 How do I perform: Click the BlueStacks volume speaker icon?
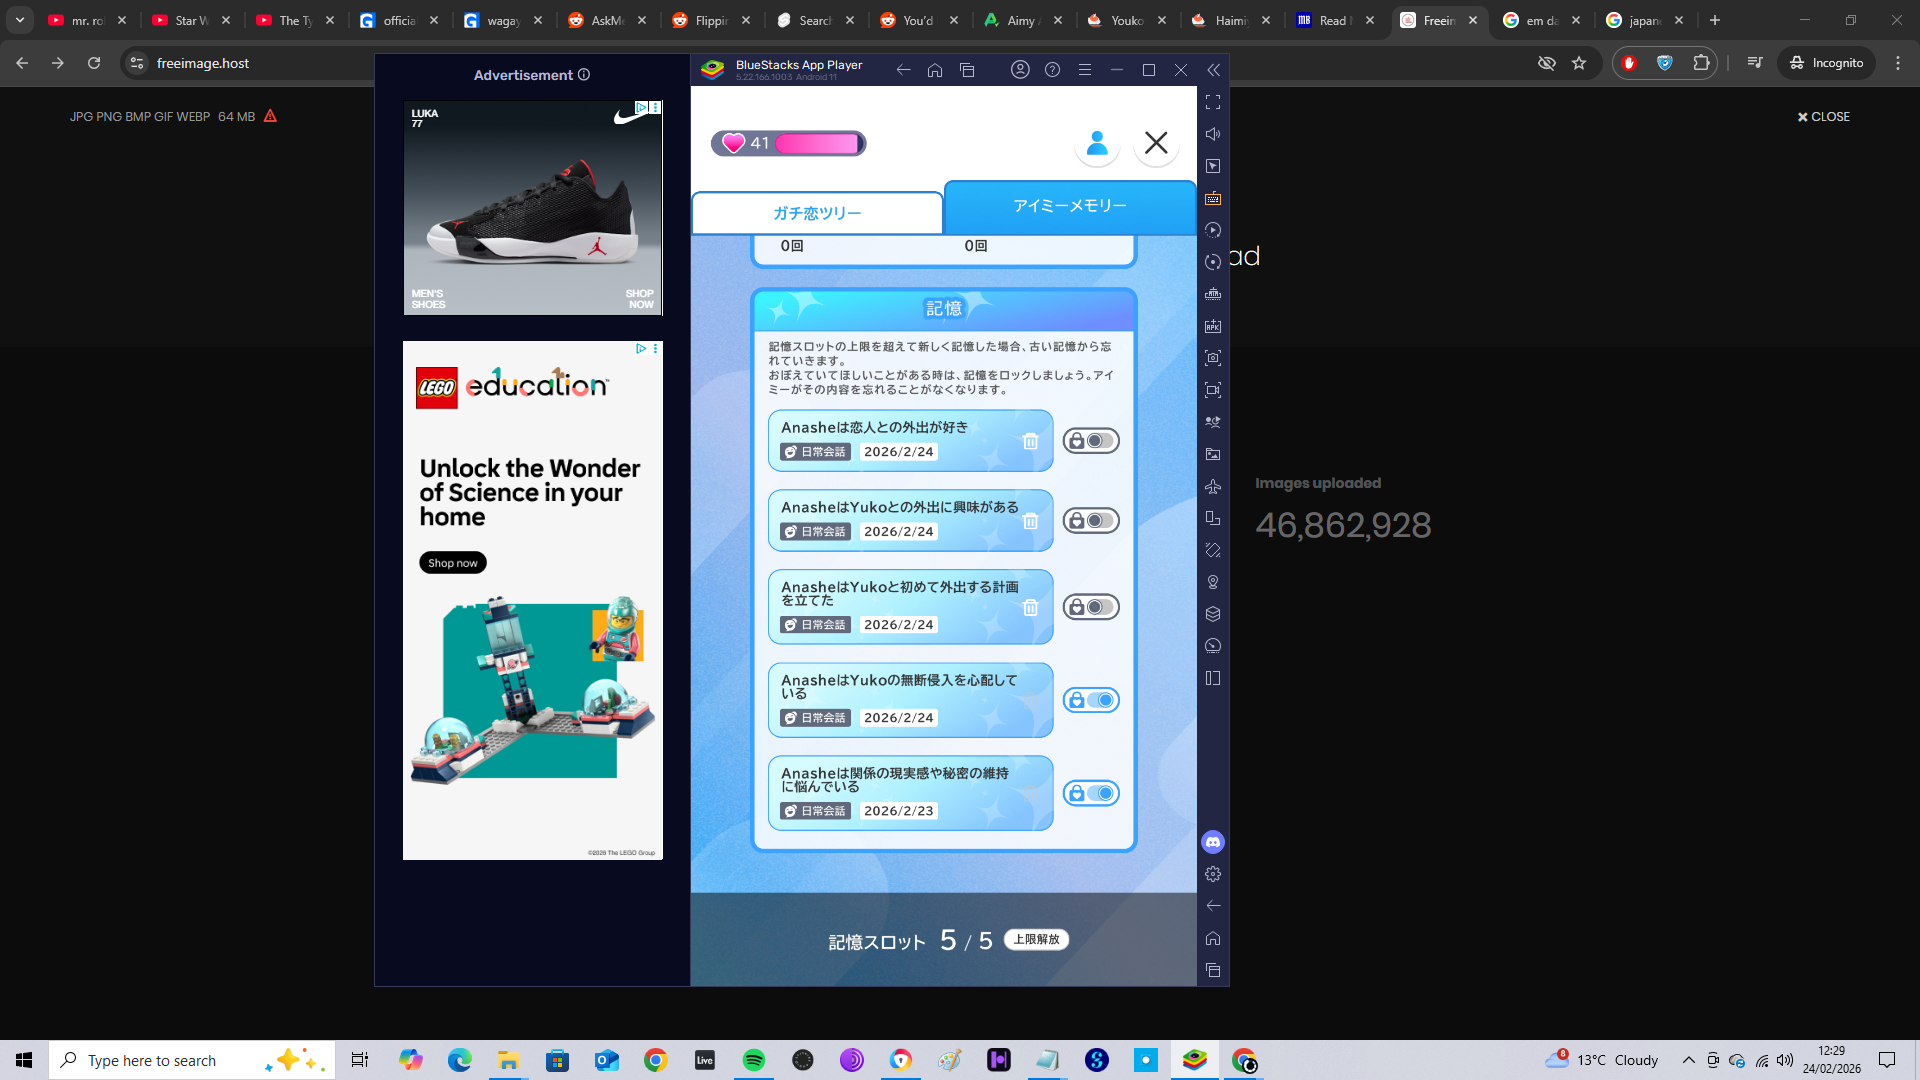[x=1213, y=134]
